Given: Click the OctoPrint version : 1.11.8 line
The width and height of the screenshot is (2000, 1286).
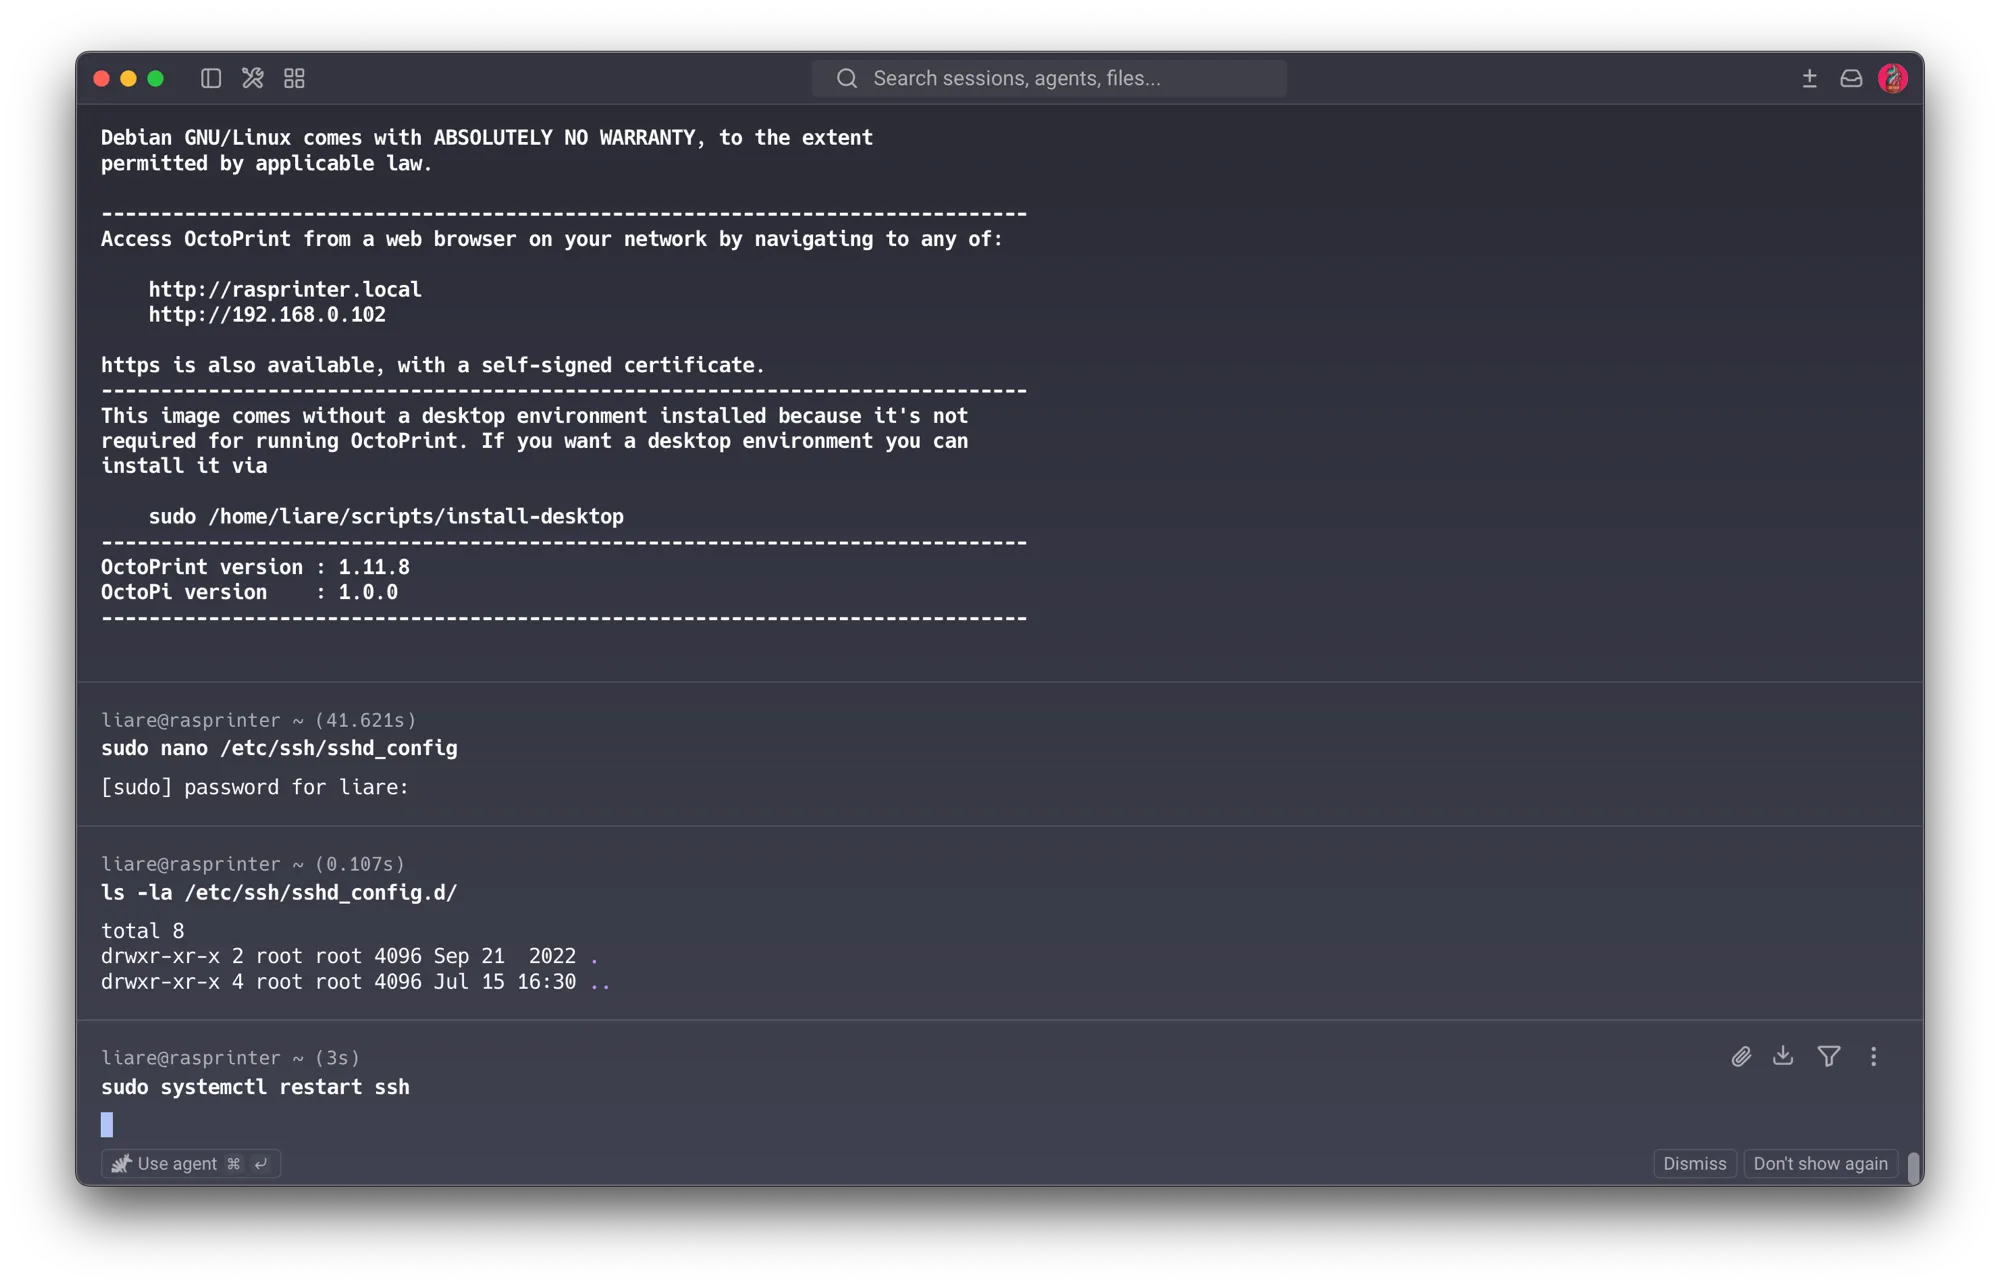Looking at the screenshot, I should tap(255, 567).
